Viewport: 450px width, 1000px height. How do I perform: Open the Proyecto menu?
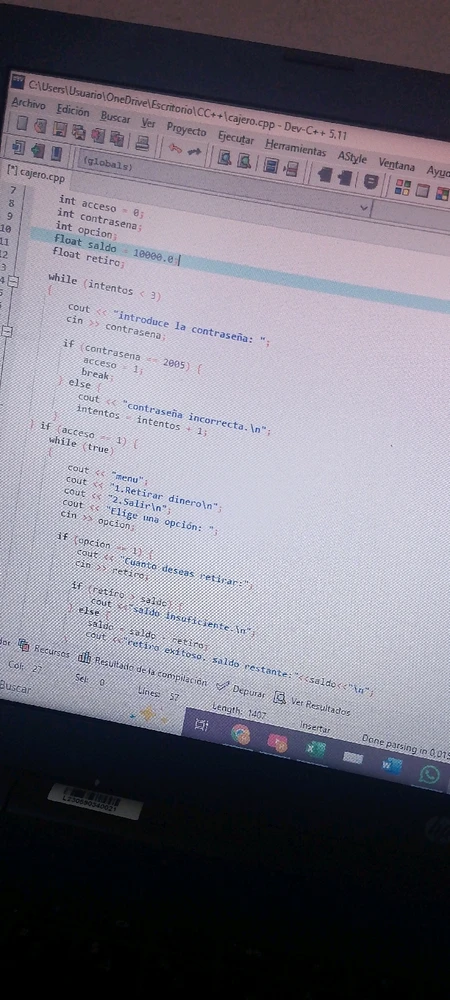pyautogui.click(x=187, y=128)
